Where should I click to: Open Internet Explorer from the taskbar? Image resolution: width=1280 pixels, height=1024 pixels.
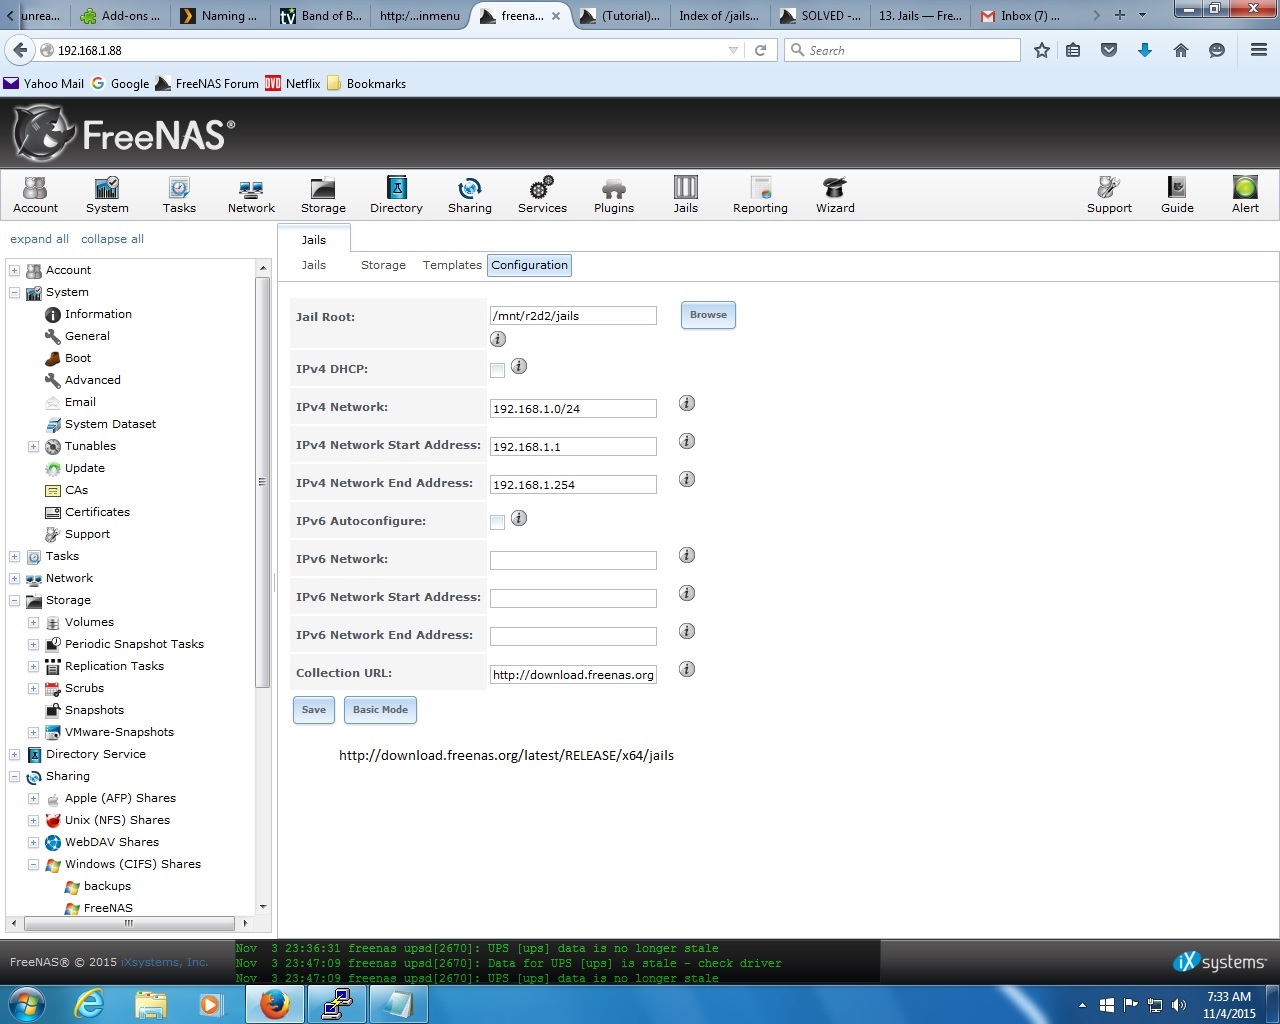coord(89,1004)
